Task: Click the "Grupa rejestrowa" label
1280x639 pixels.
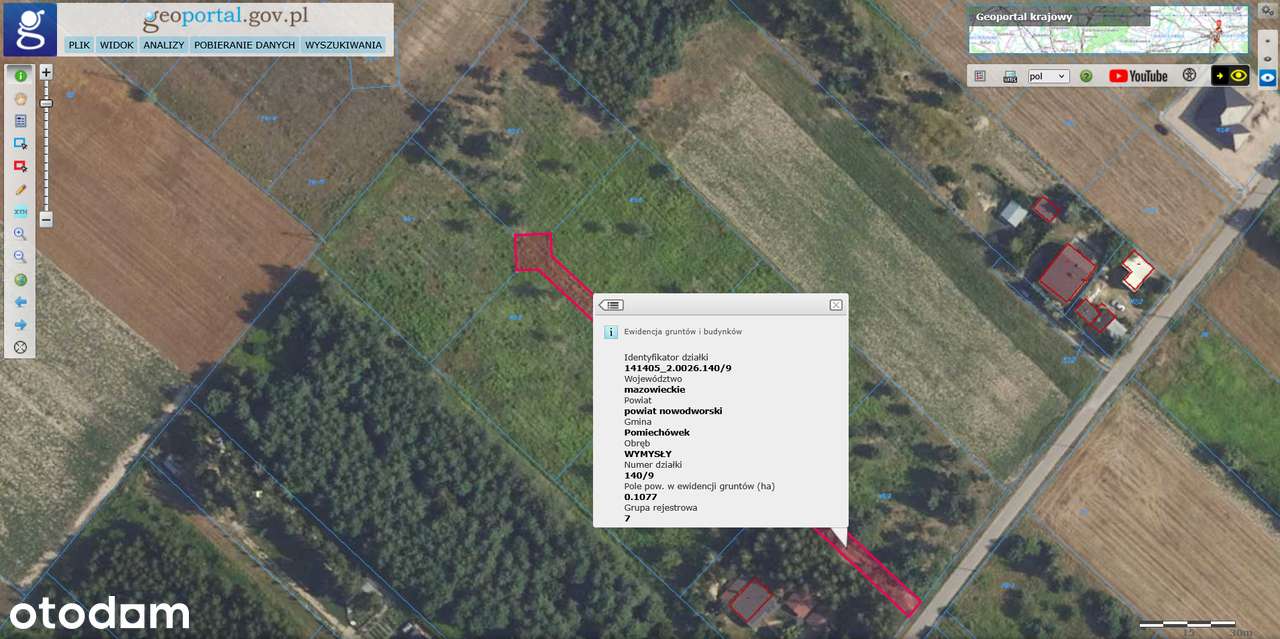Action: tap(660, 508)
